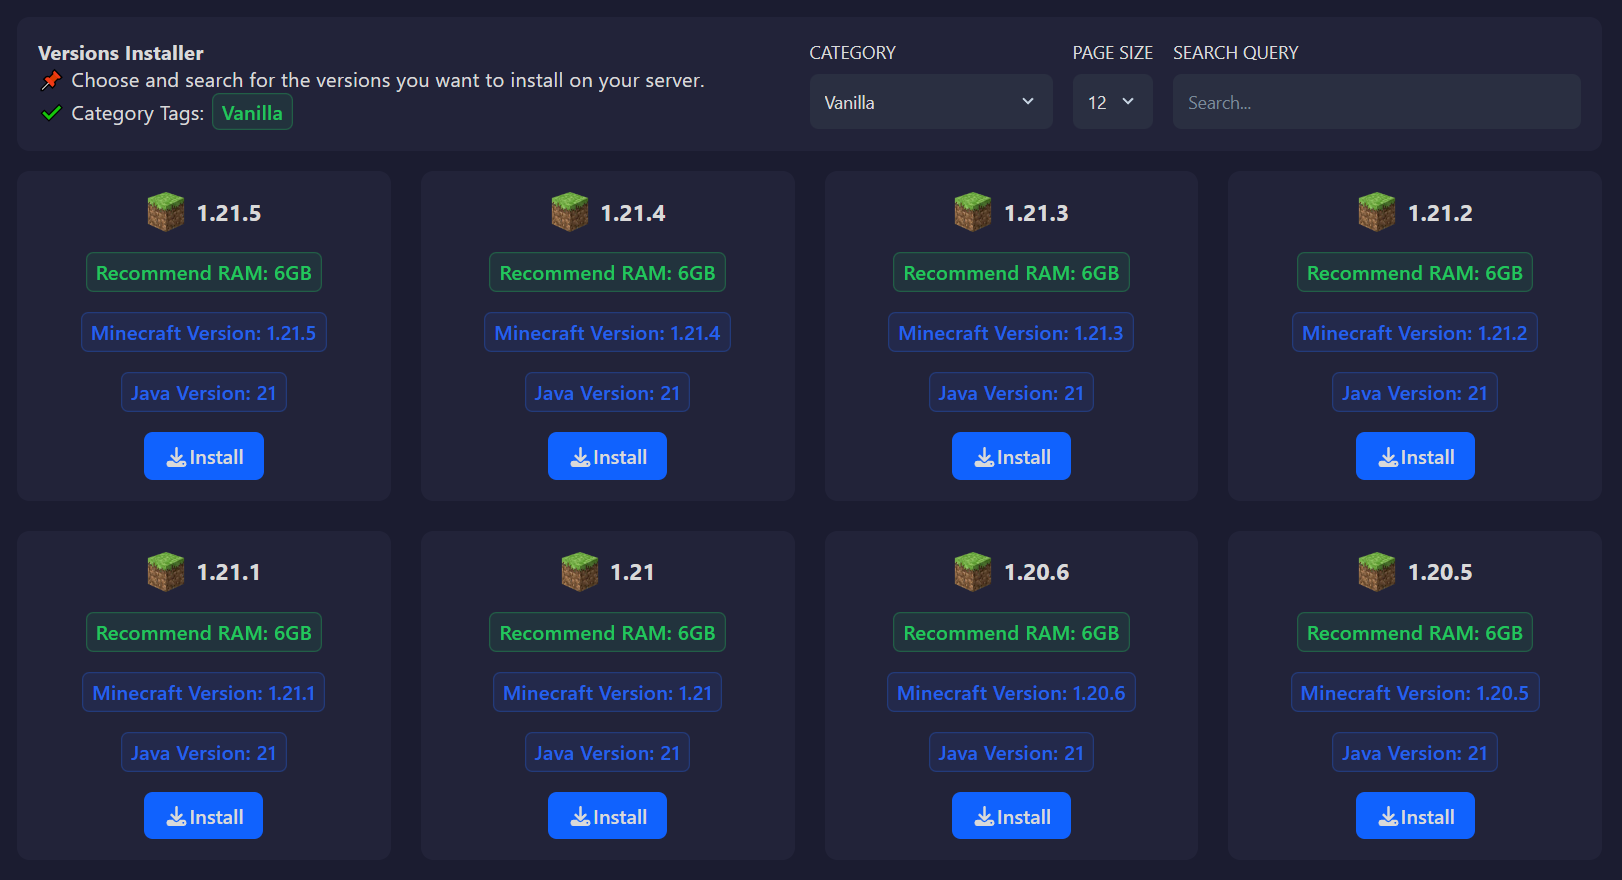Click the 'Recommend RAM: 6GB' badge under 1.21.4

coord(607,272)
